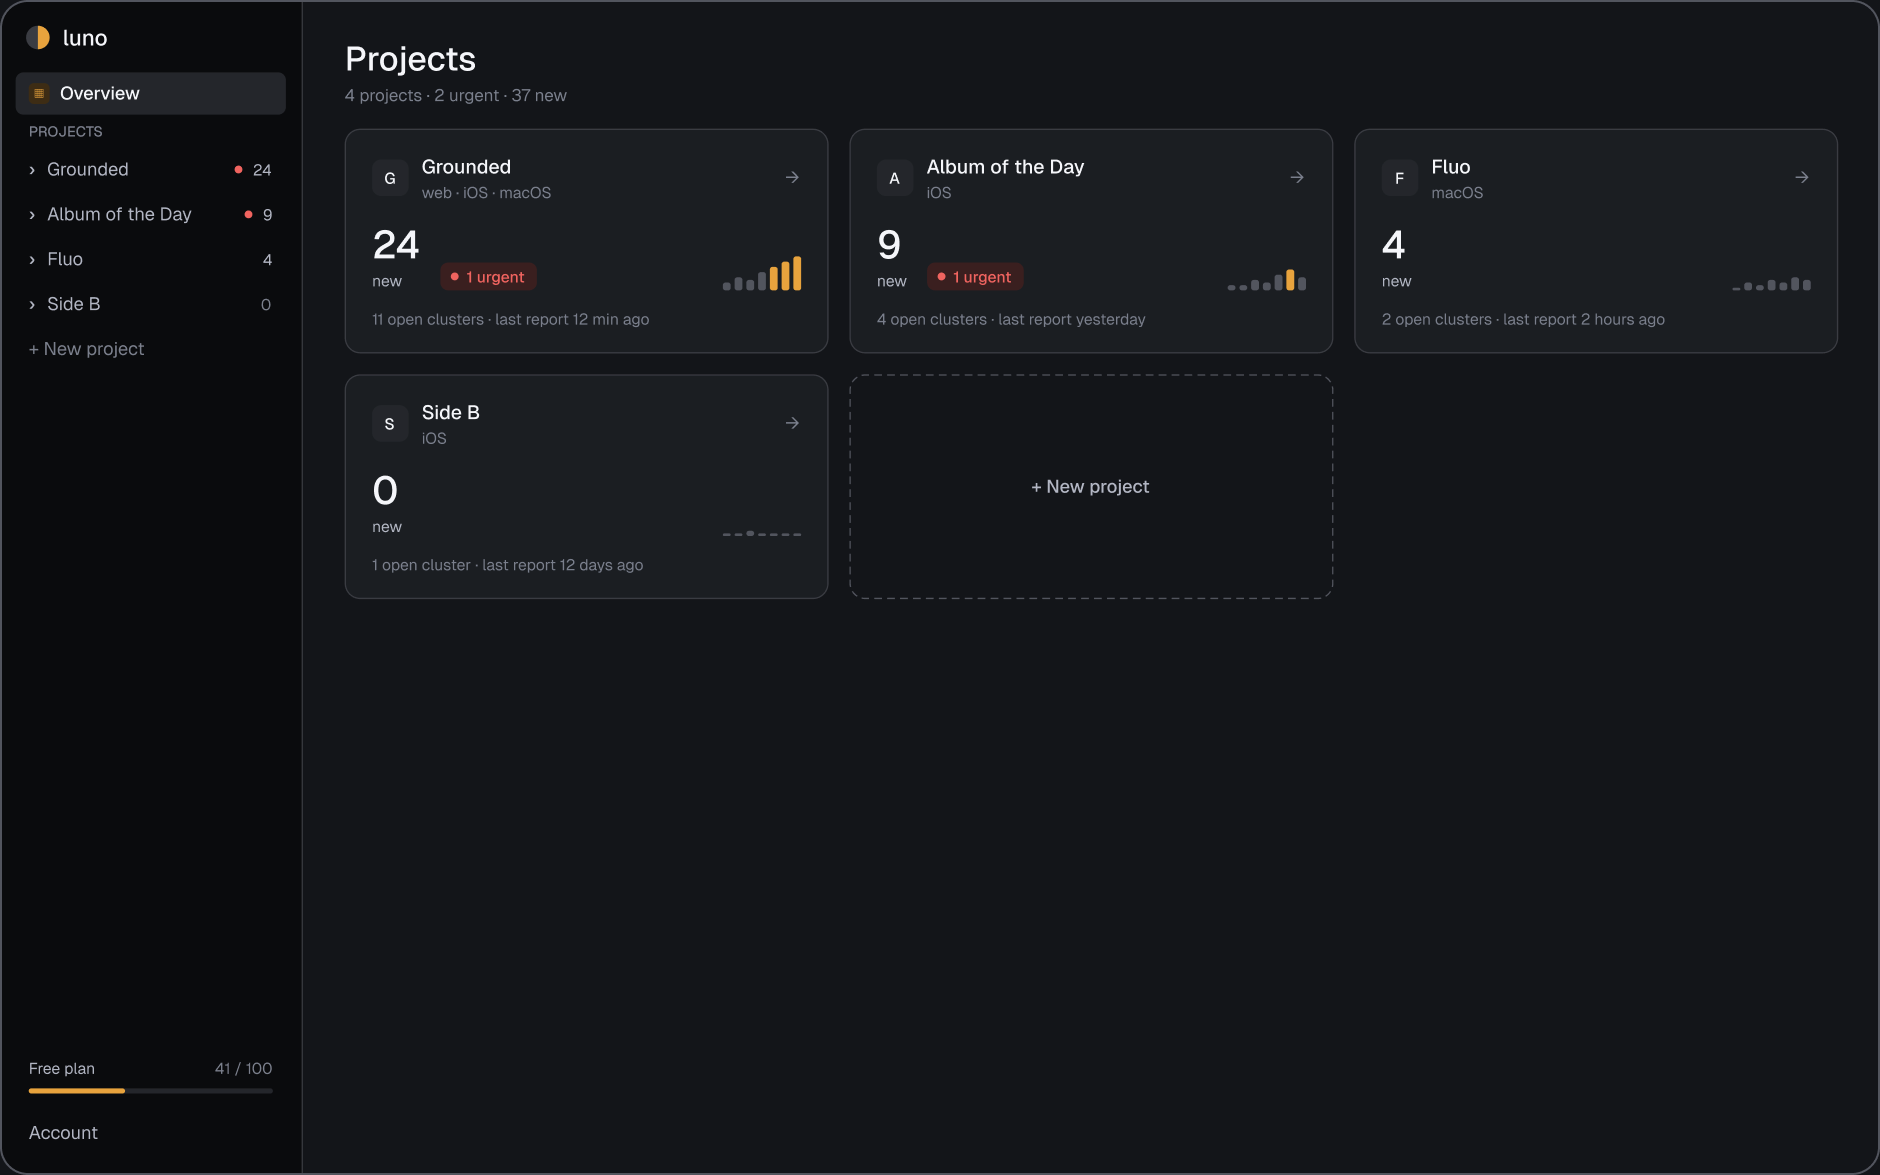This screenshot has width=1880, height=1175.
Task: Click the Grounded card title
Action: click(466, 167)
